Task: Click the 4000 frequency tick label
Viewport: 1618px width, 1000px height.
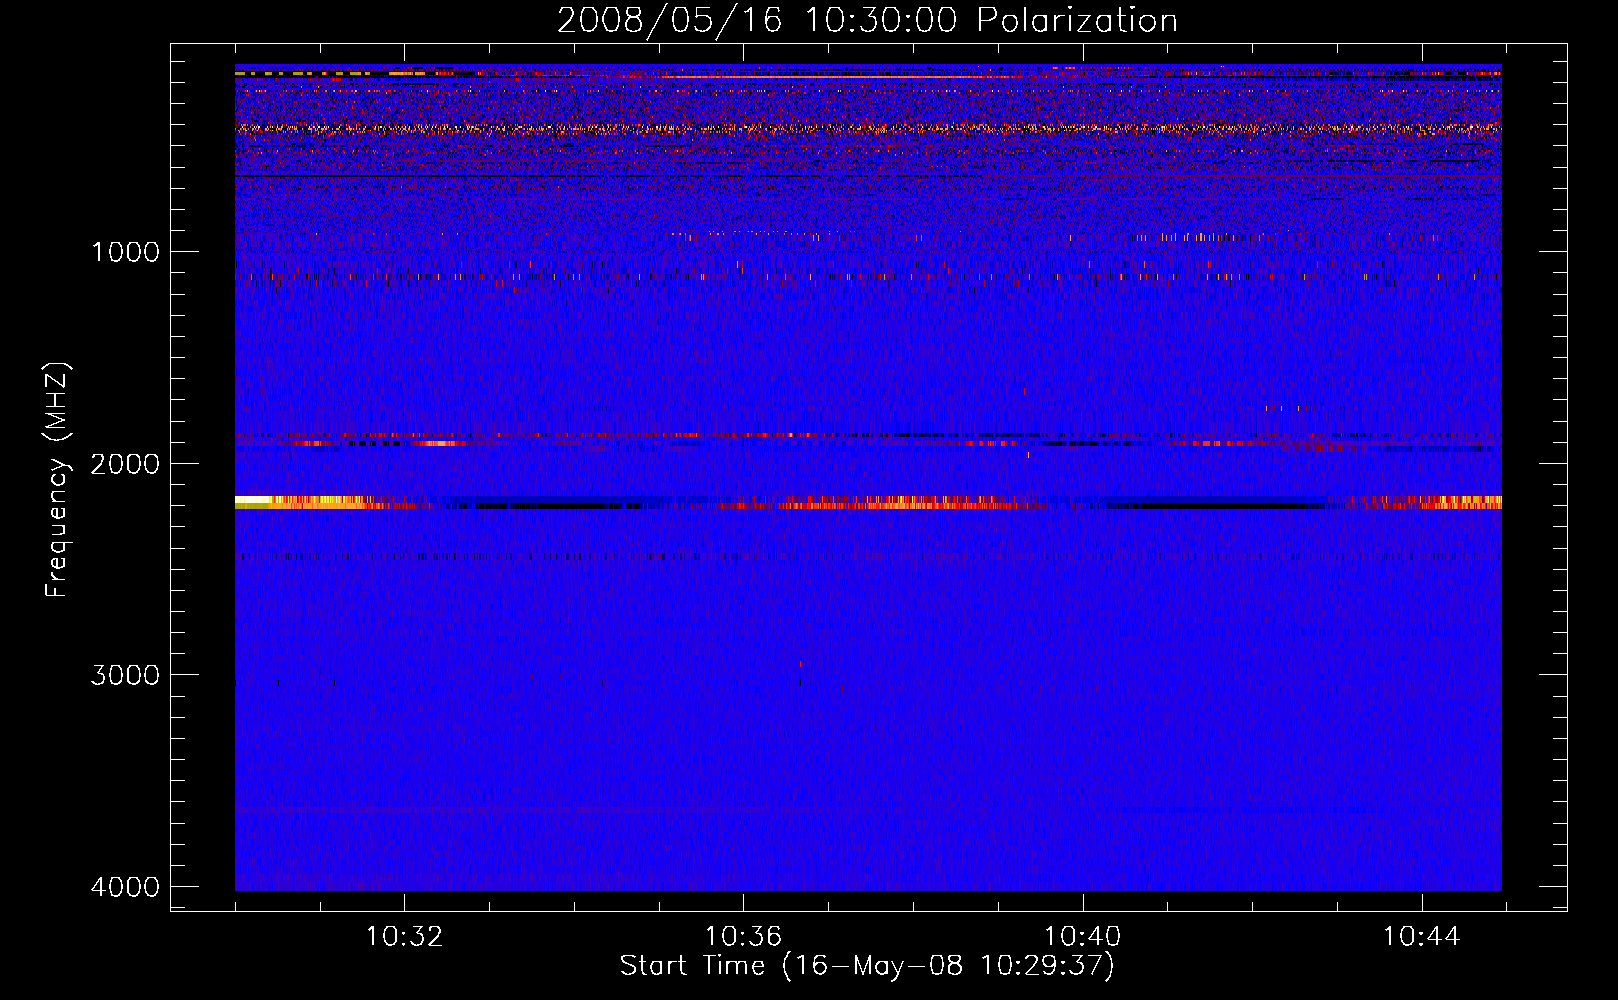Action: 126,887
